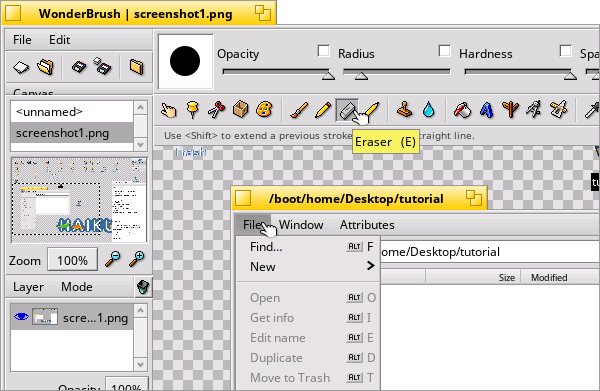600x391 pixels.
Task: Click the Duplicate menu entry
Action: point(308,358)
